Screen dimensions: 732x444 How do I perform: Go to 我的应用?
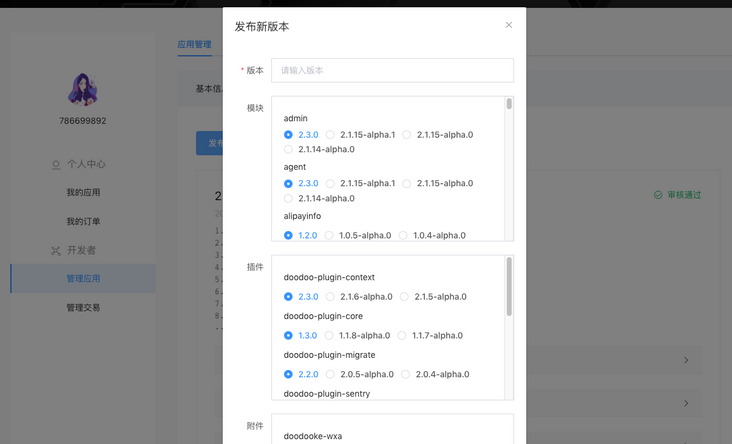(83, 192)
